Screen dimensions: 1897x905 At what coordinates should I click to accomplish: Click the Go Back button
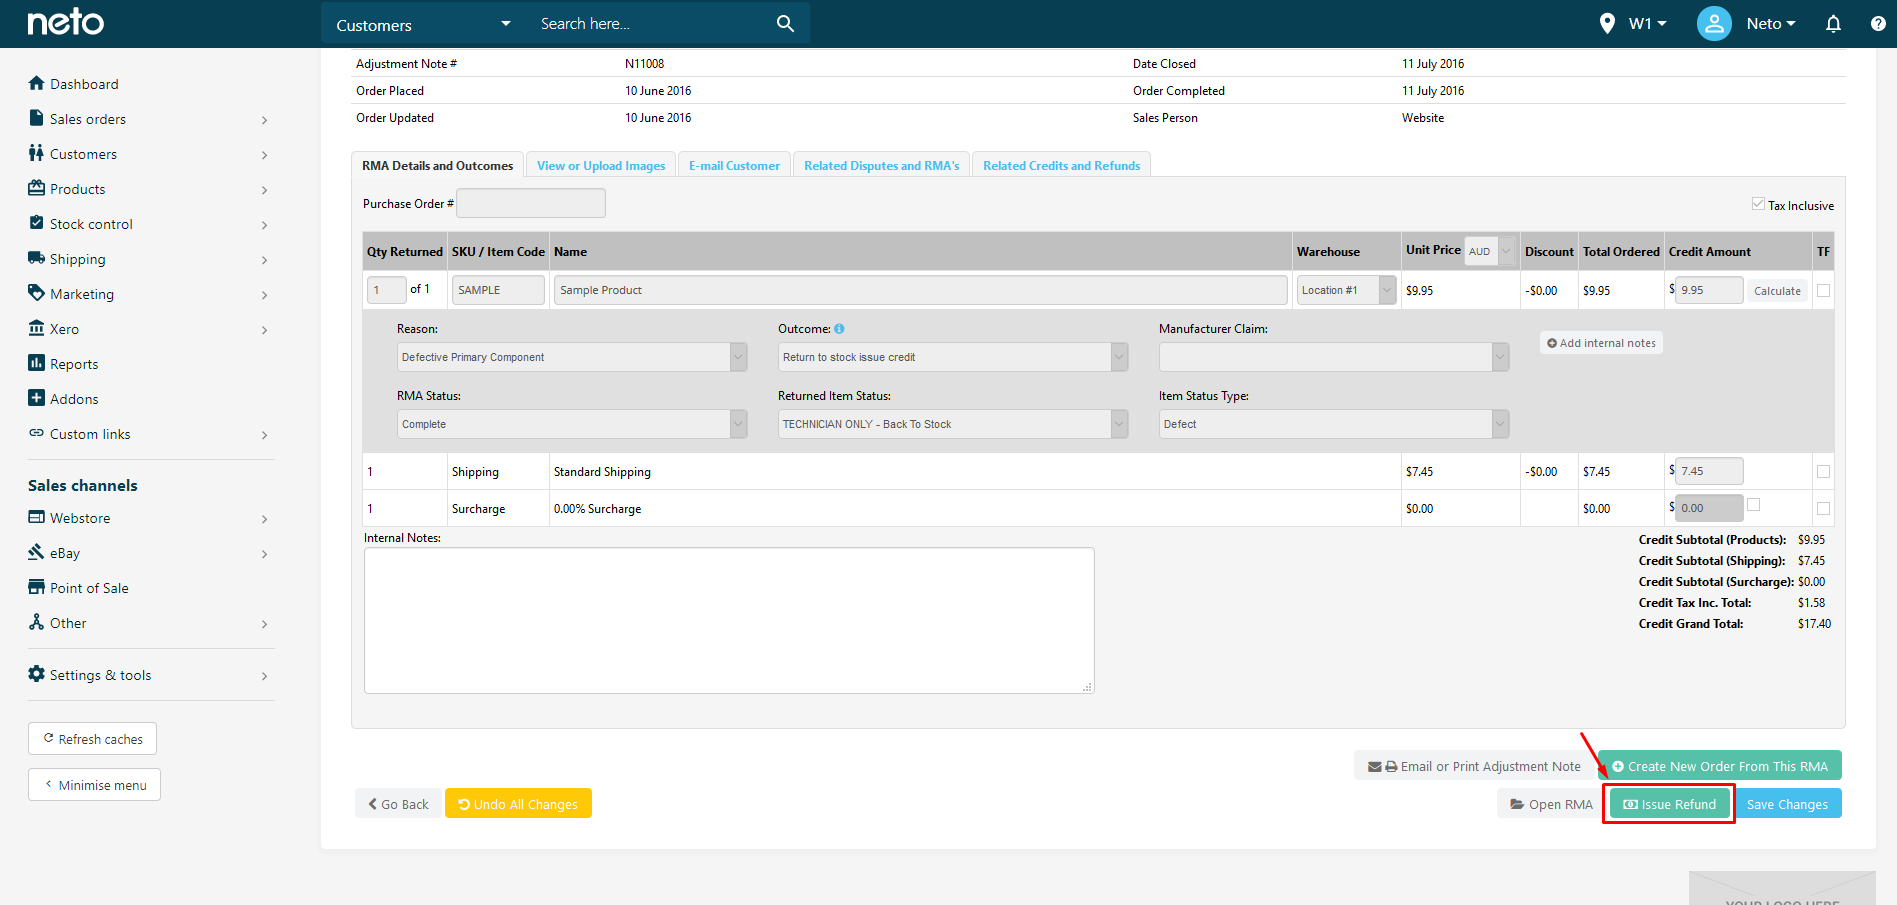[398, 804]
